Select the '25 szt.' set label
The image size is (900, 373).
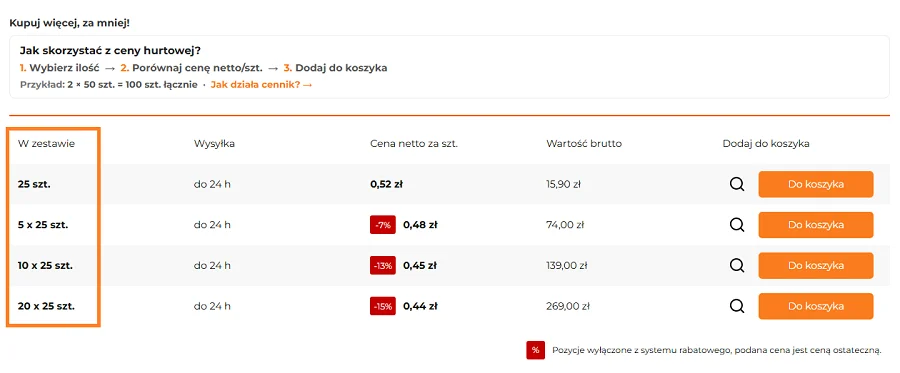[34, 185]
